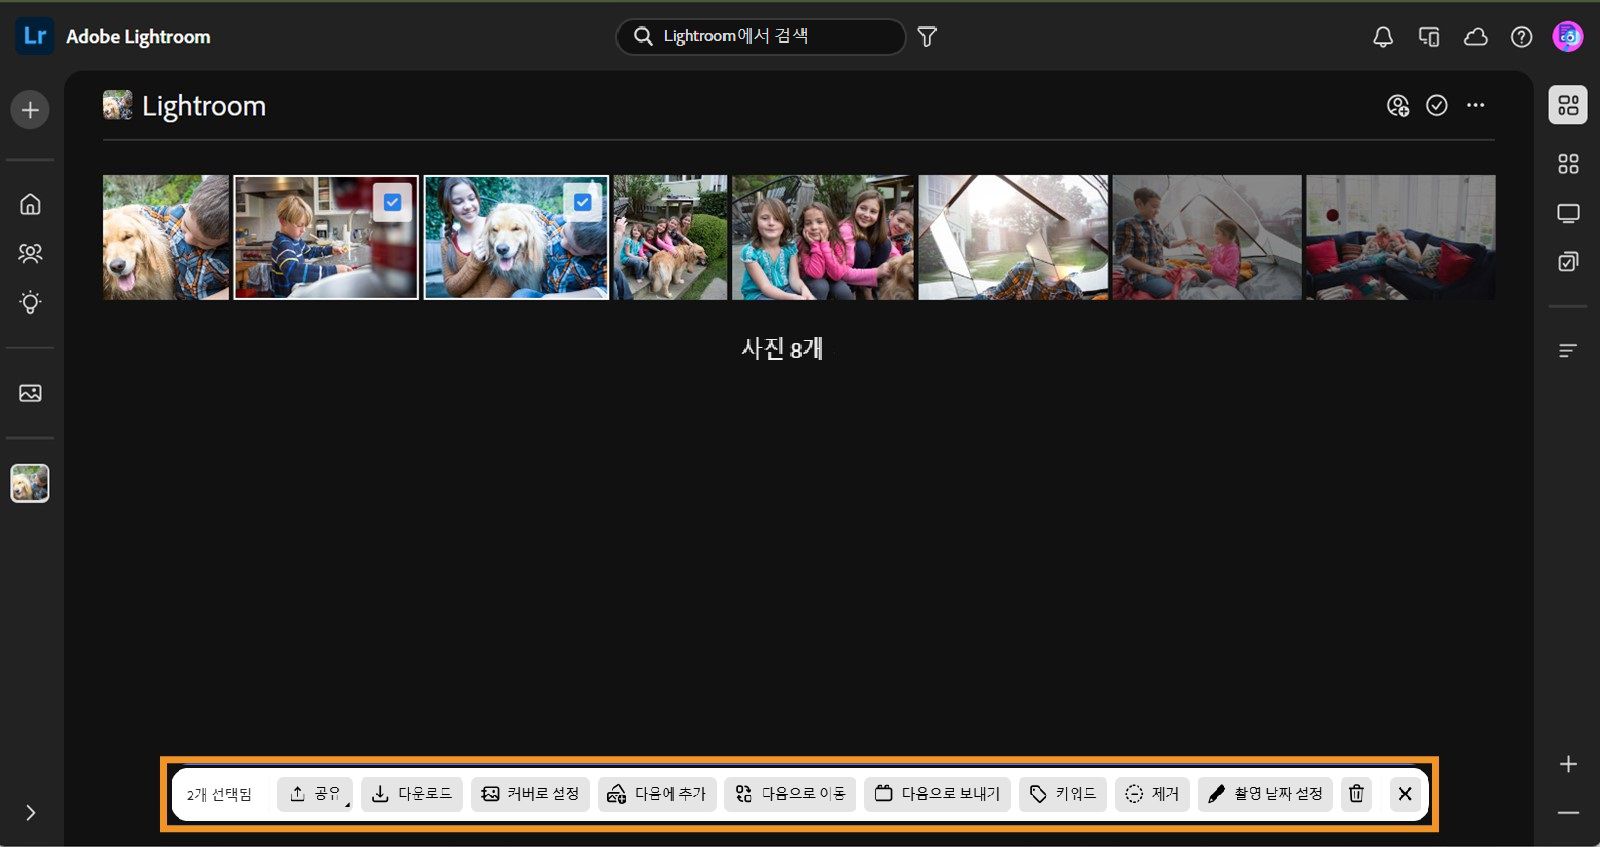Open the boy hugging golden retriever photo
Screen dimensions: 1600x847
click(166, 237)
